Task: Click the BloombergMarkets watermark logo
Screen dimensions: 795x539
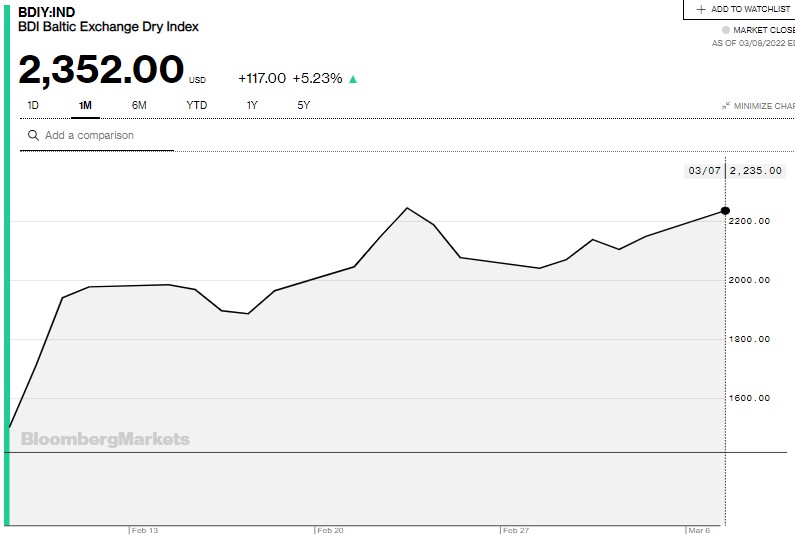Action: pos(105,439)
